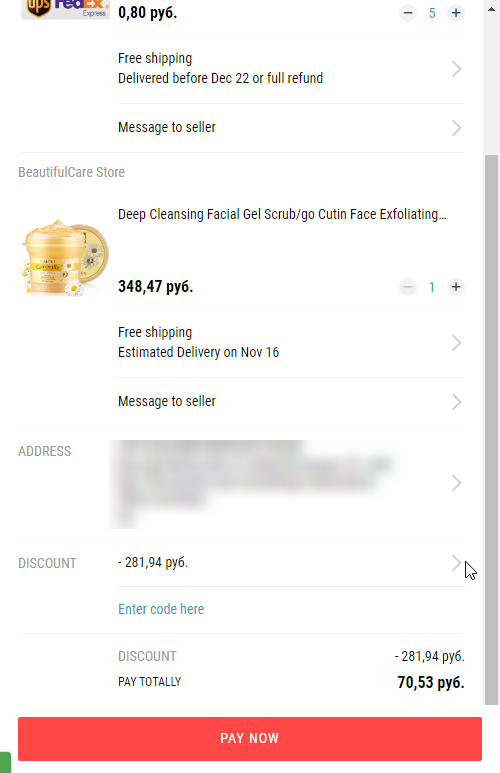The image size is (500, 773).
Task: Click the UPS FedEx product image
Action: pyautogui.click(x=66, y=9)
